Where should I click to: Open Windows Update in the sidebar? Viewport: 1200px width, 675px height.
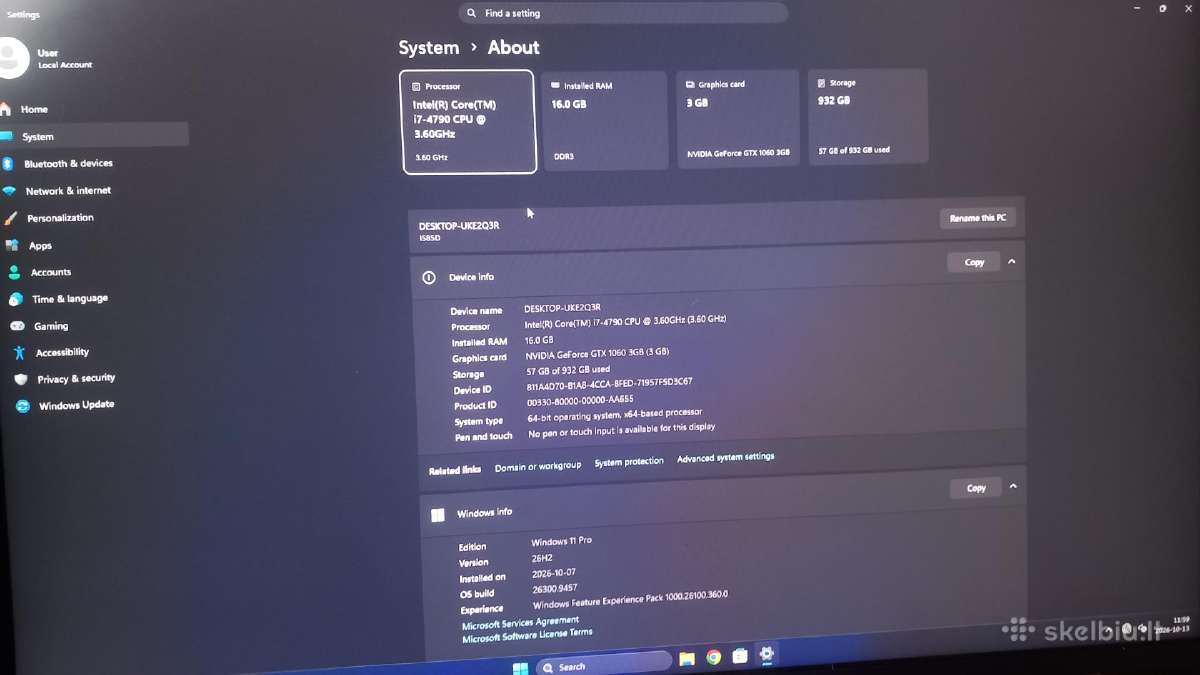(x=76, y=405)
